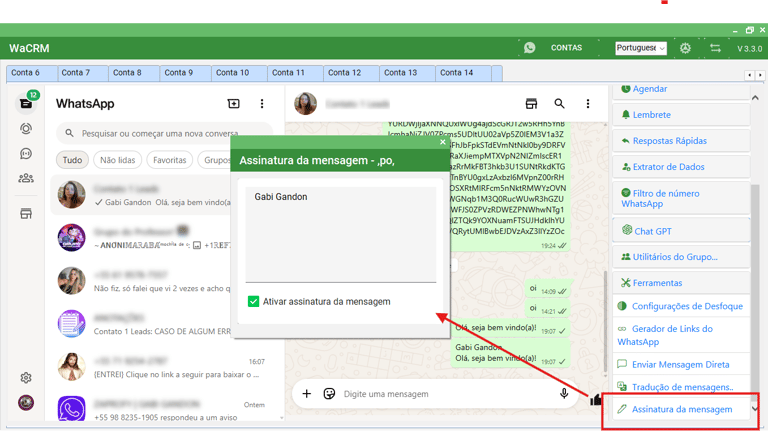
Task: Open the emoji picker
Action: [x=329, y=393]
